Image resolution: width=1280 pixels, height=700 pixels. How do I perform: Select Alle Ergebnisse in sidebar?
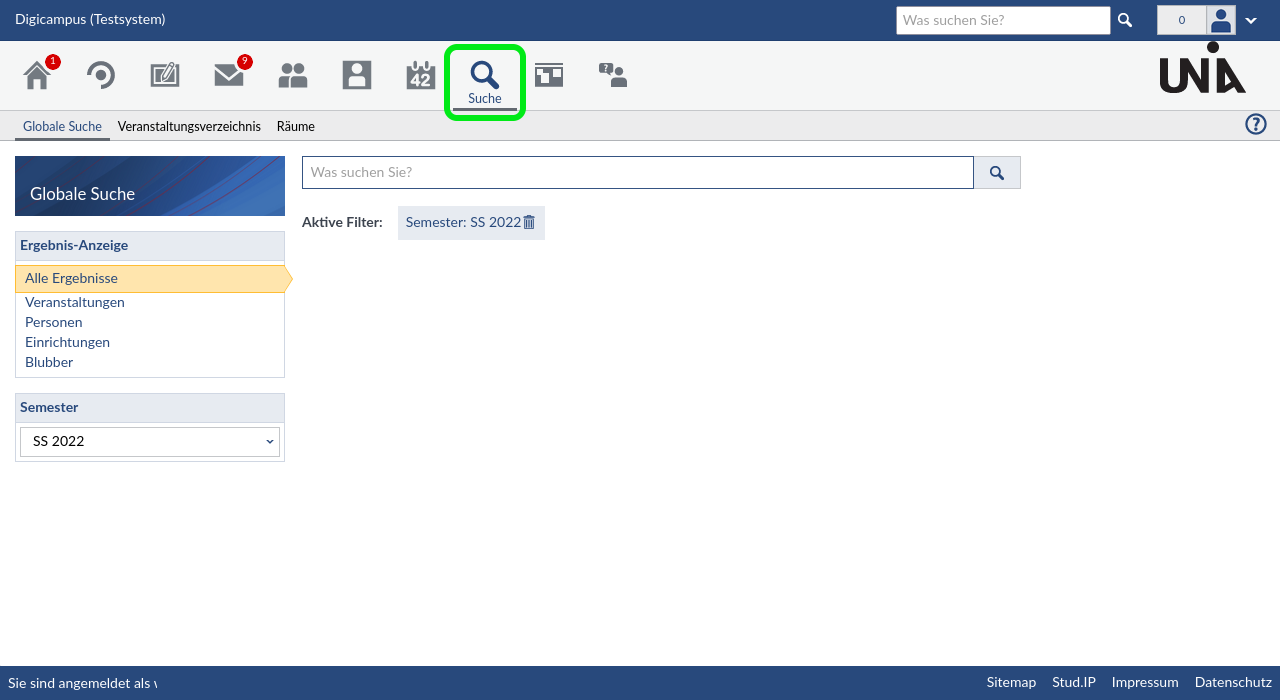71,278
